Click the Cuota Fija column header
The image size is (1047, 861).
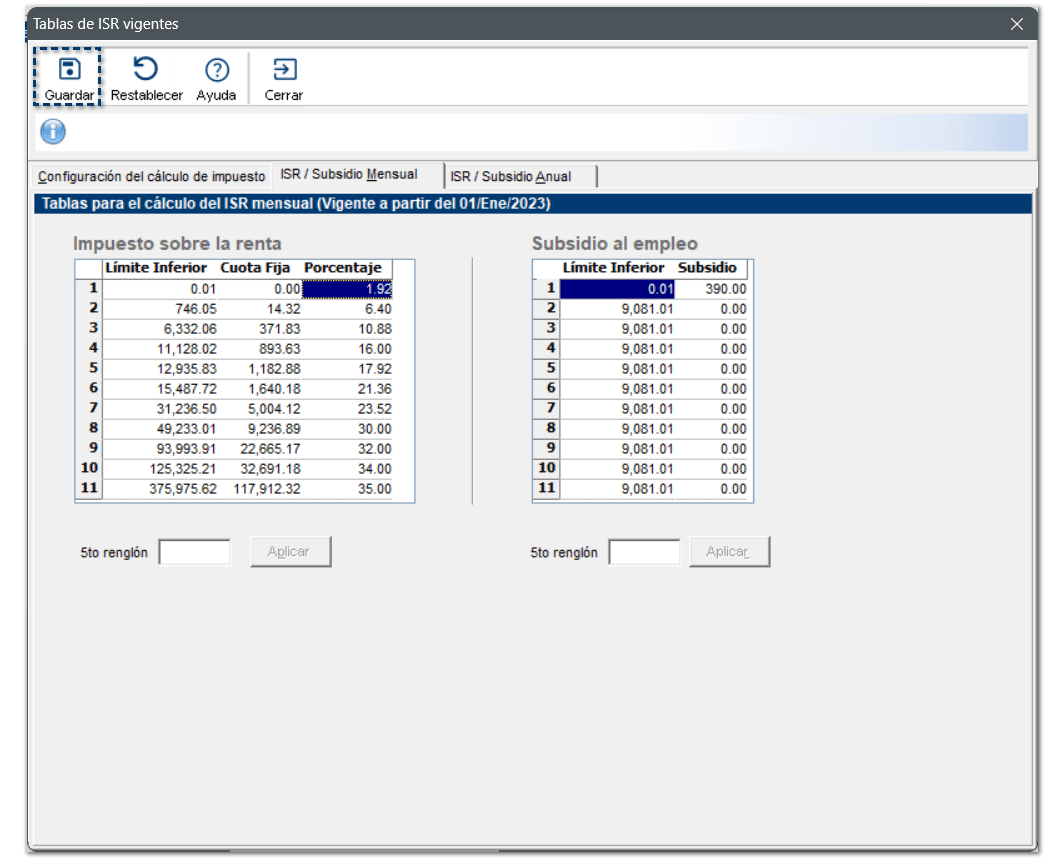255,268
